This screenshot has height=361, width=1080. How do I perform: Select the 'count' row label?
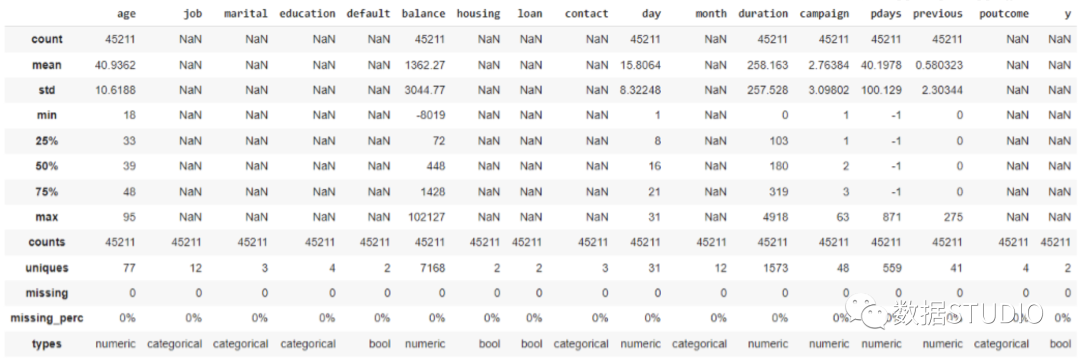coord(47,39)
